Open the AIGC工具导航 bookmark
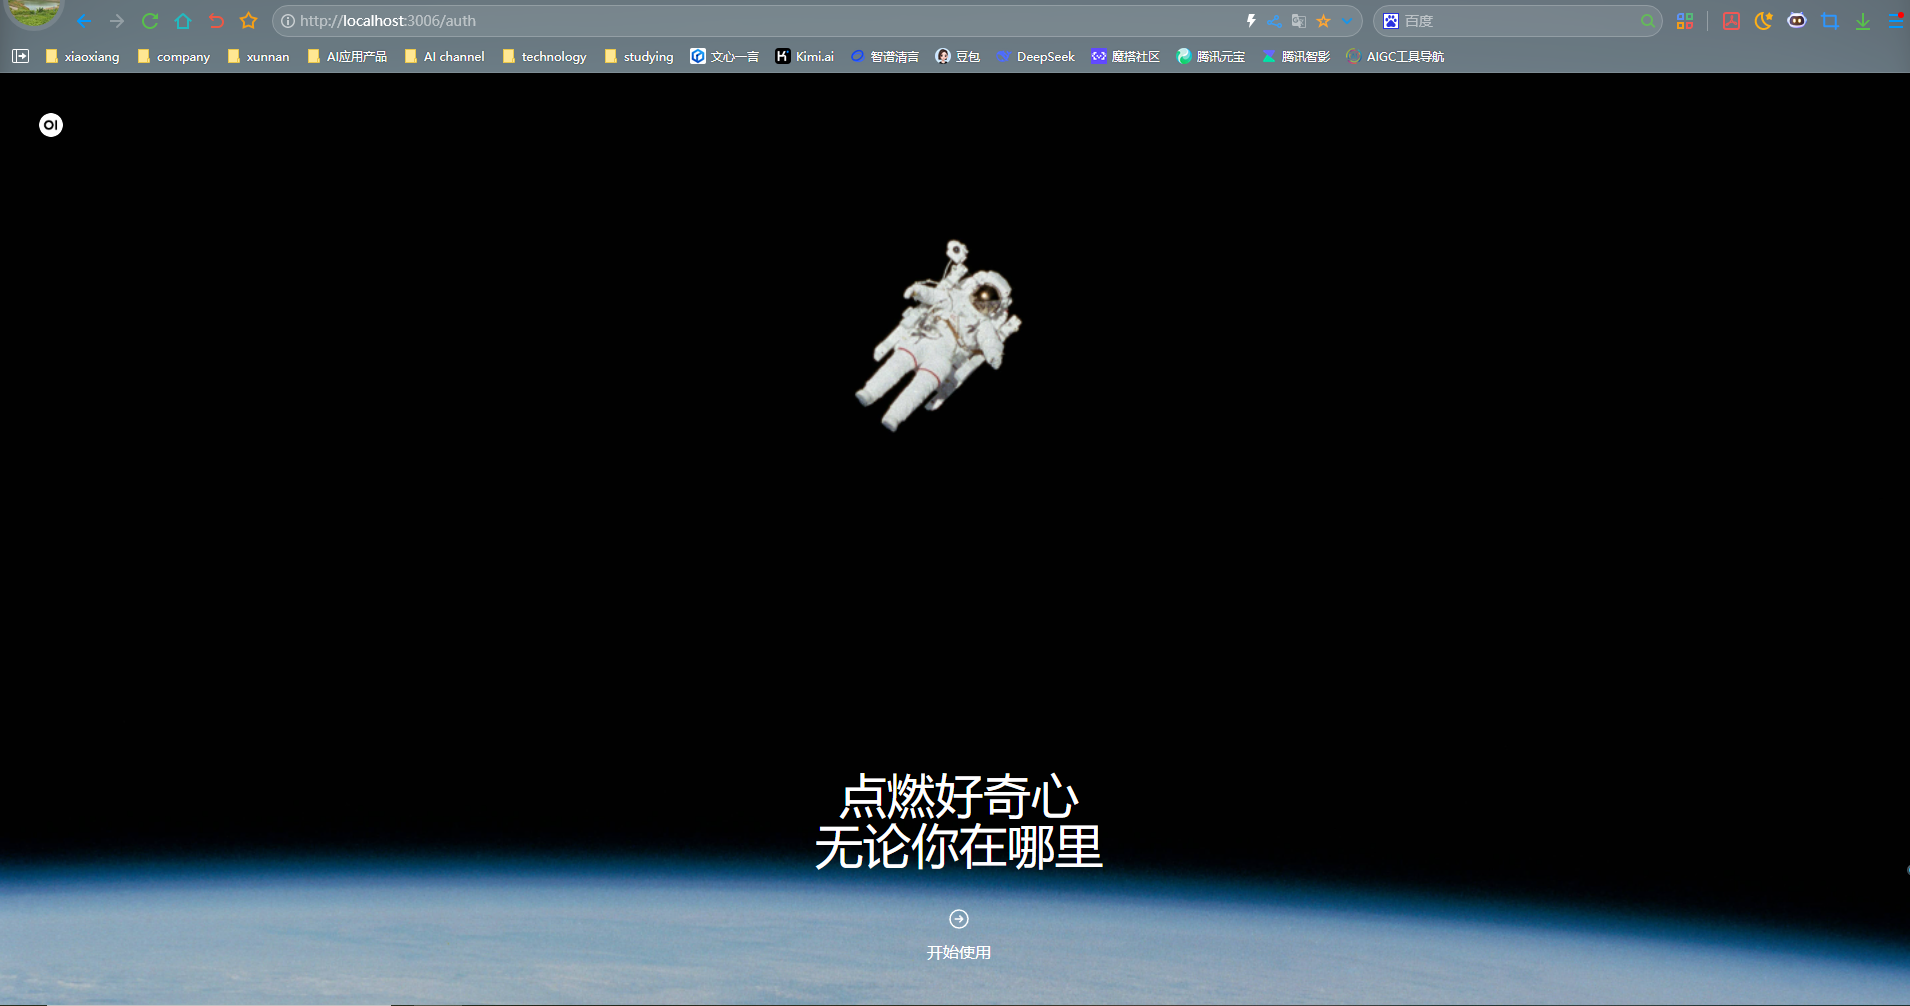This screenshot has width=1910, height=1006. (x=1395, y=57)
